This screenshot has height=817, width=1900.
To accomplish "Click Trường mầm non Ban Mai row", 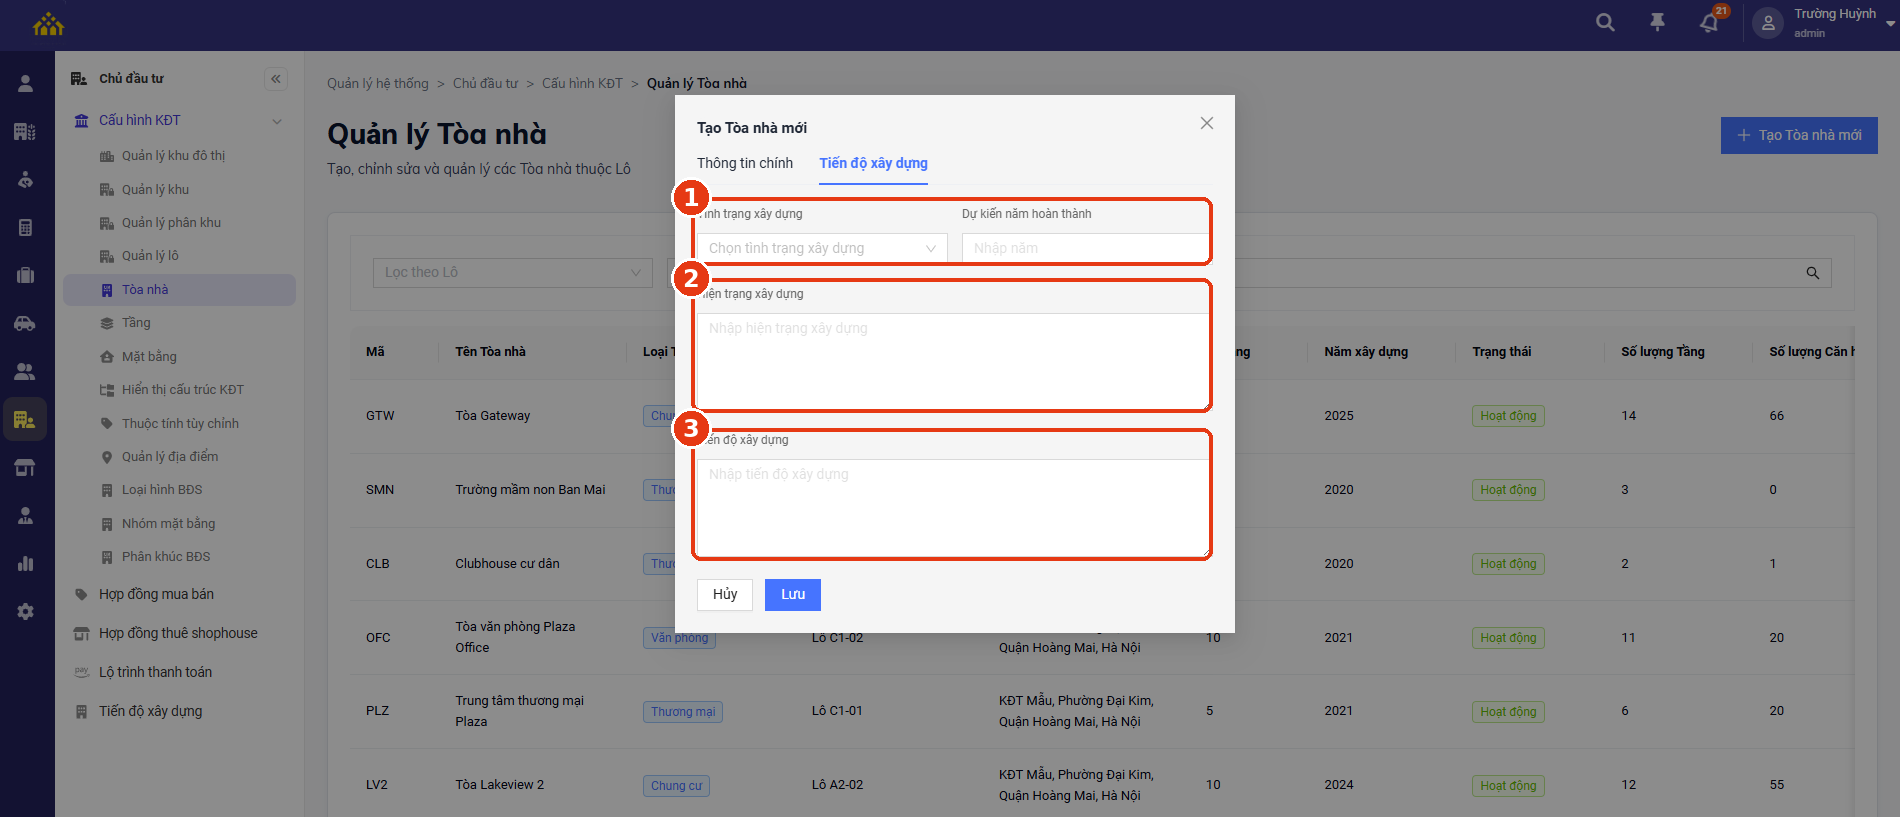I will click(x=530, y=490).
